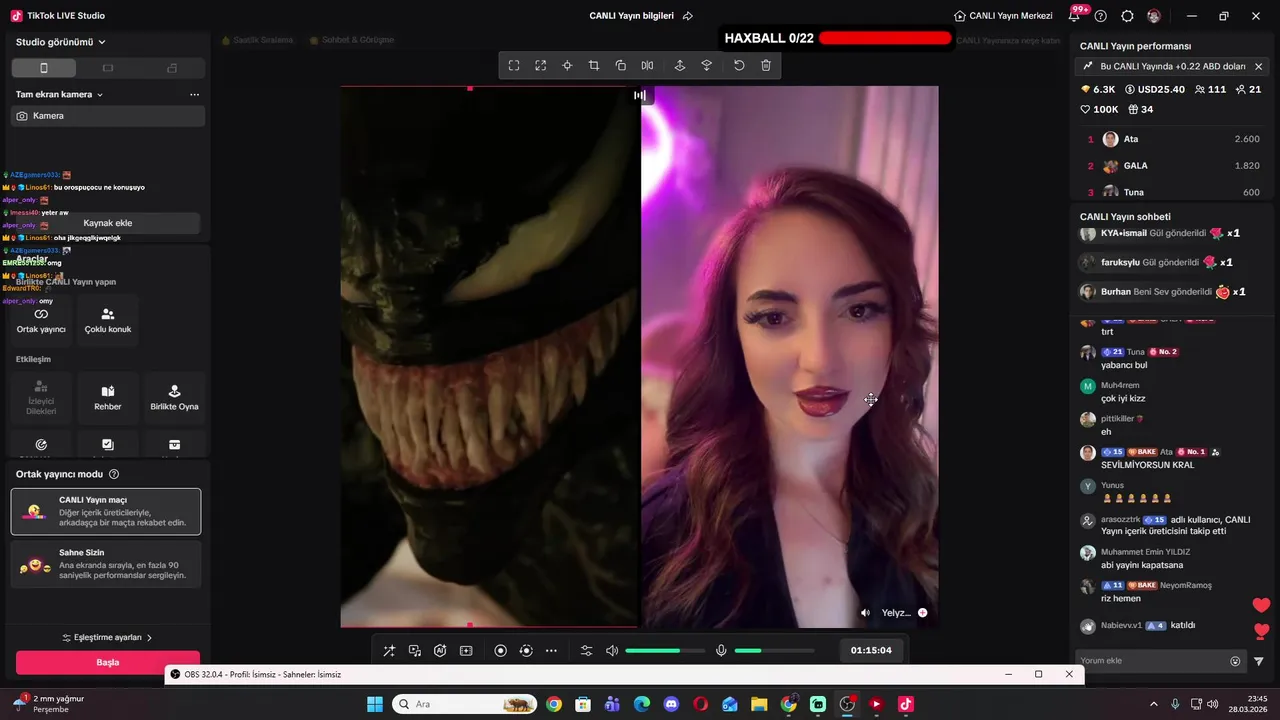This screenshot has width=1280, height=720.
Task: Click the HAXBALL red progress bar
Action: tap(885, 38)
